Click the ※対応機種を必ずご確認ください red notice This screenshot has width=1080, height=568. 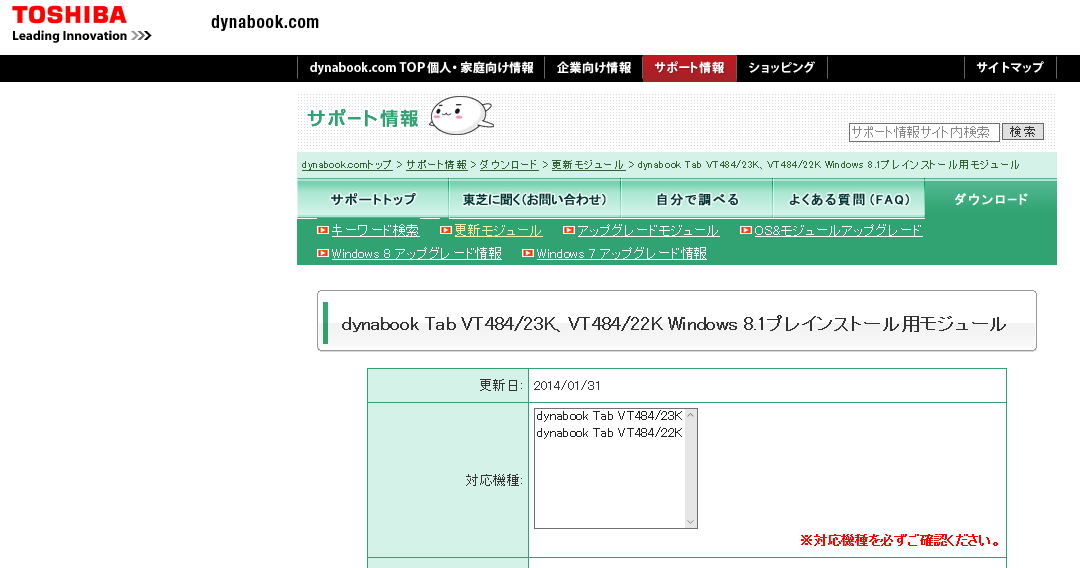(900, 541)
